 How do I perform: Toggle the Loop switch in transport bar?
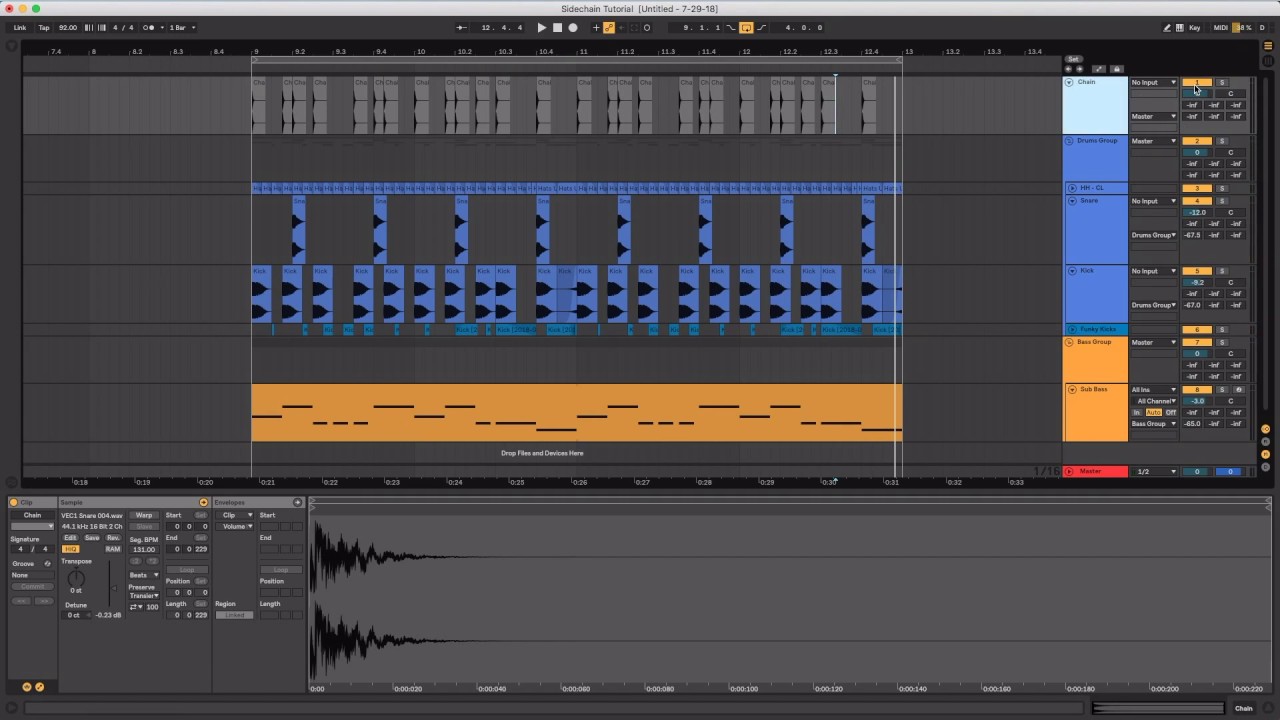tap(746, 28)
